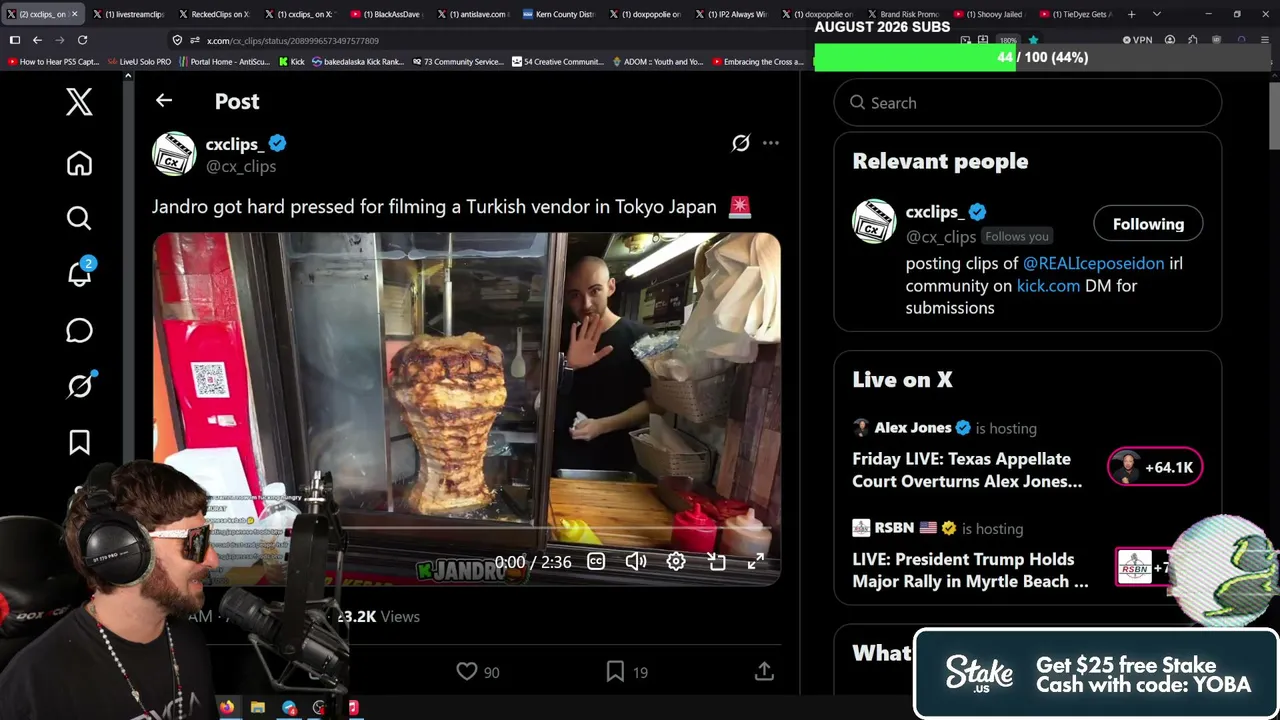Click the X Search field
This screenshot has height=720, width=1280.
1027,103
